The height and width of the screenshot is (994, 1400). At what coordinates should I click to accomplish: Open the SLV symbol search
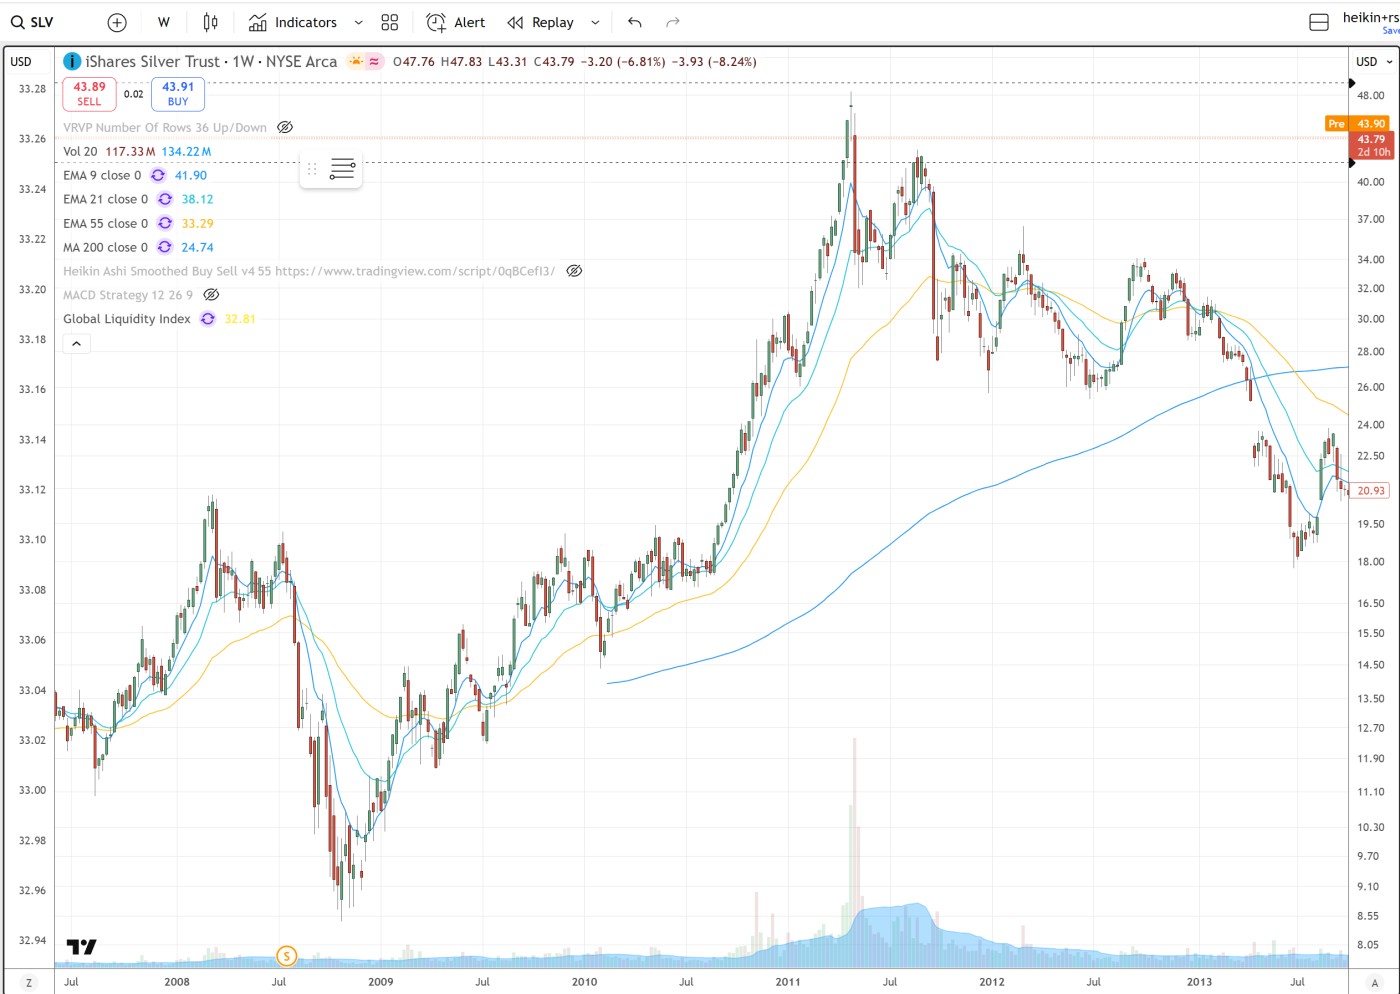33,22
